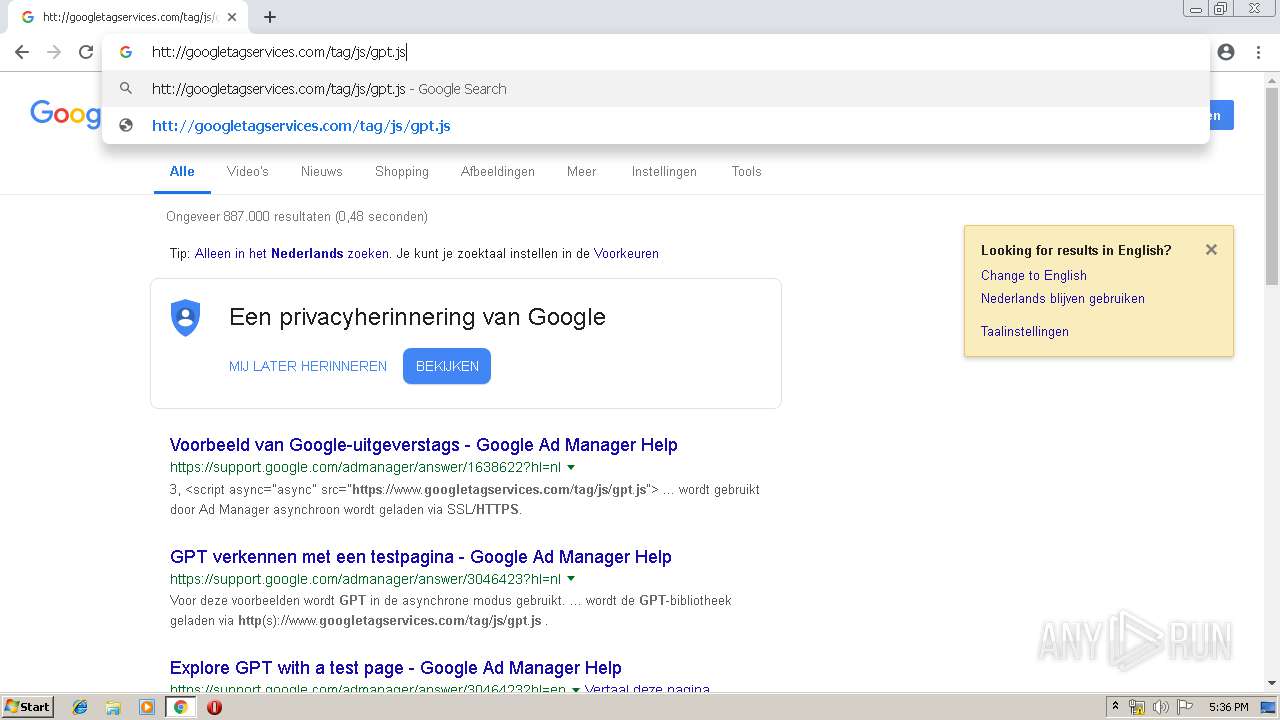Click inside the address bar text
Viewport: 1280px width, 720px height.
(x=278, y=52)
